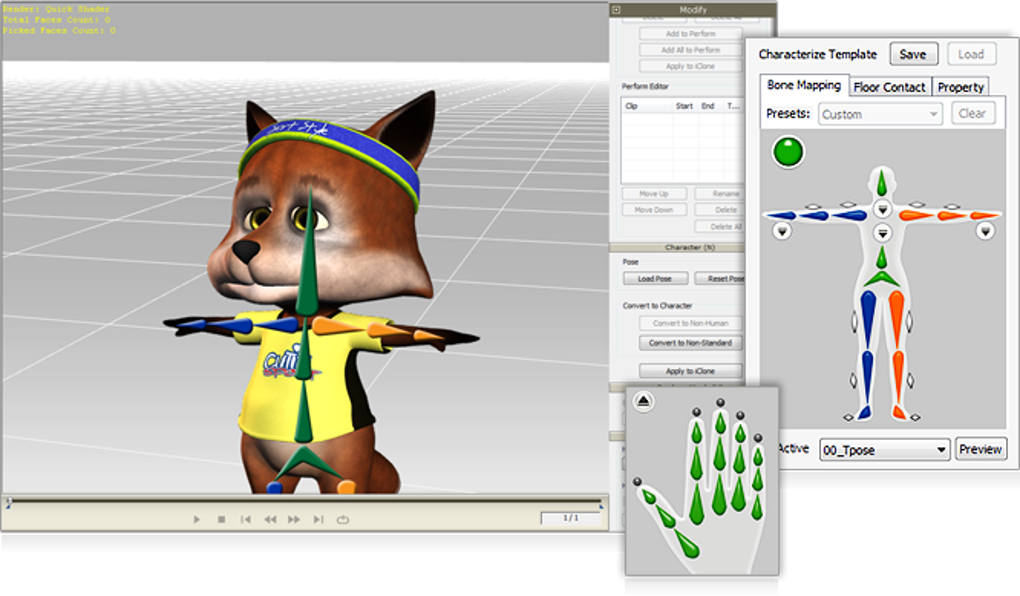Expand the chest round arrow button in diagram
The width and height of the screenshot is (1020, 596).
pos(883,233)
